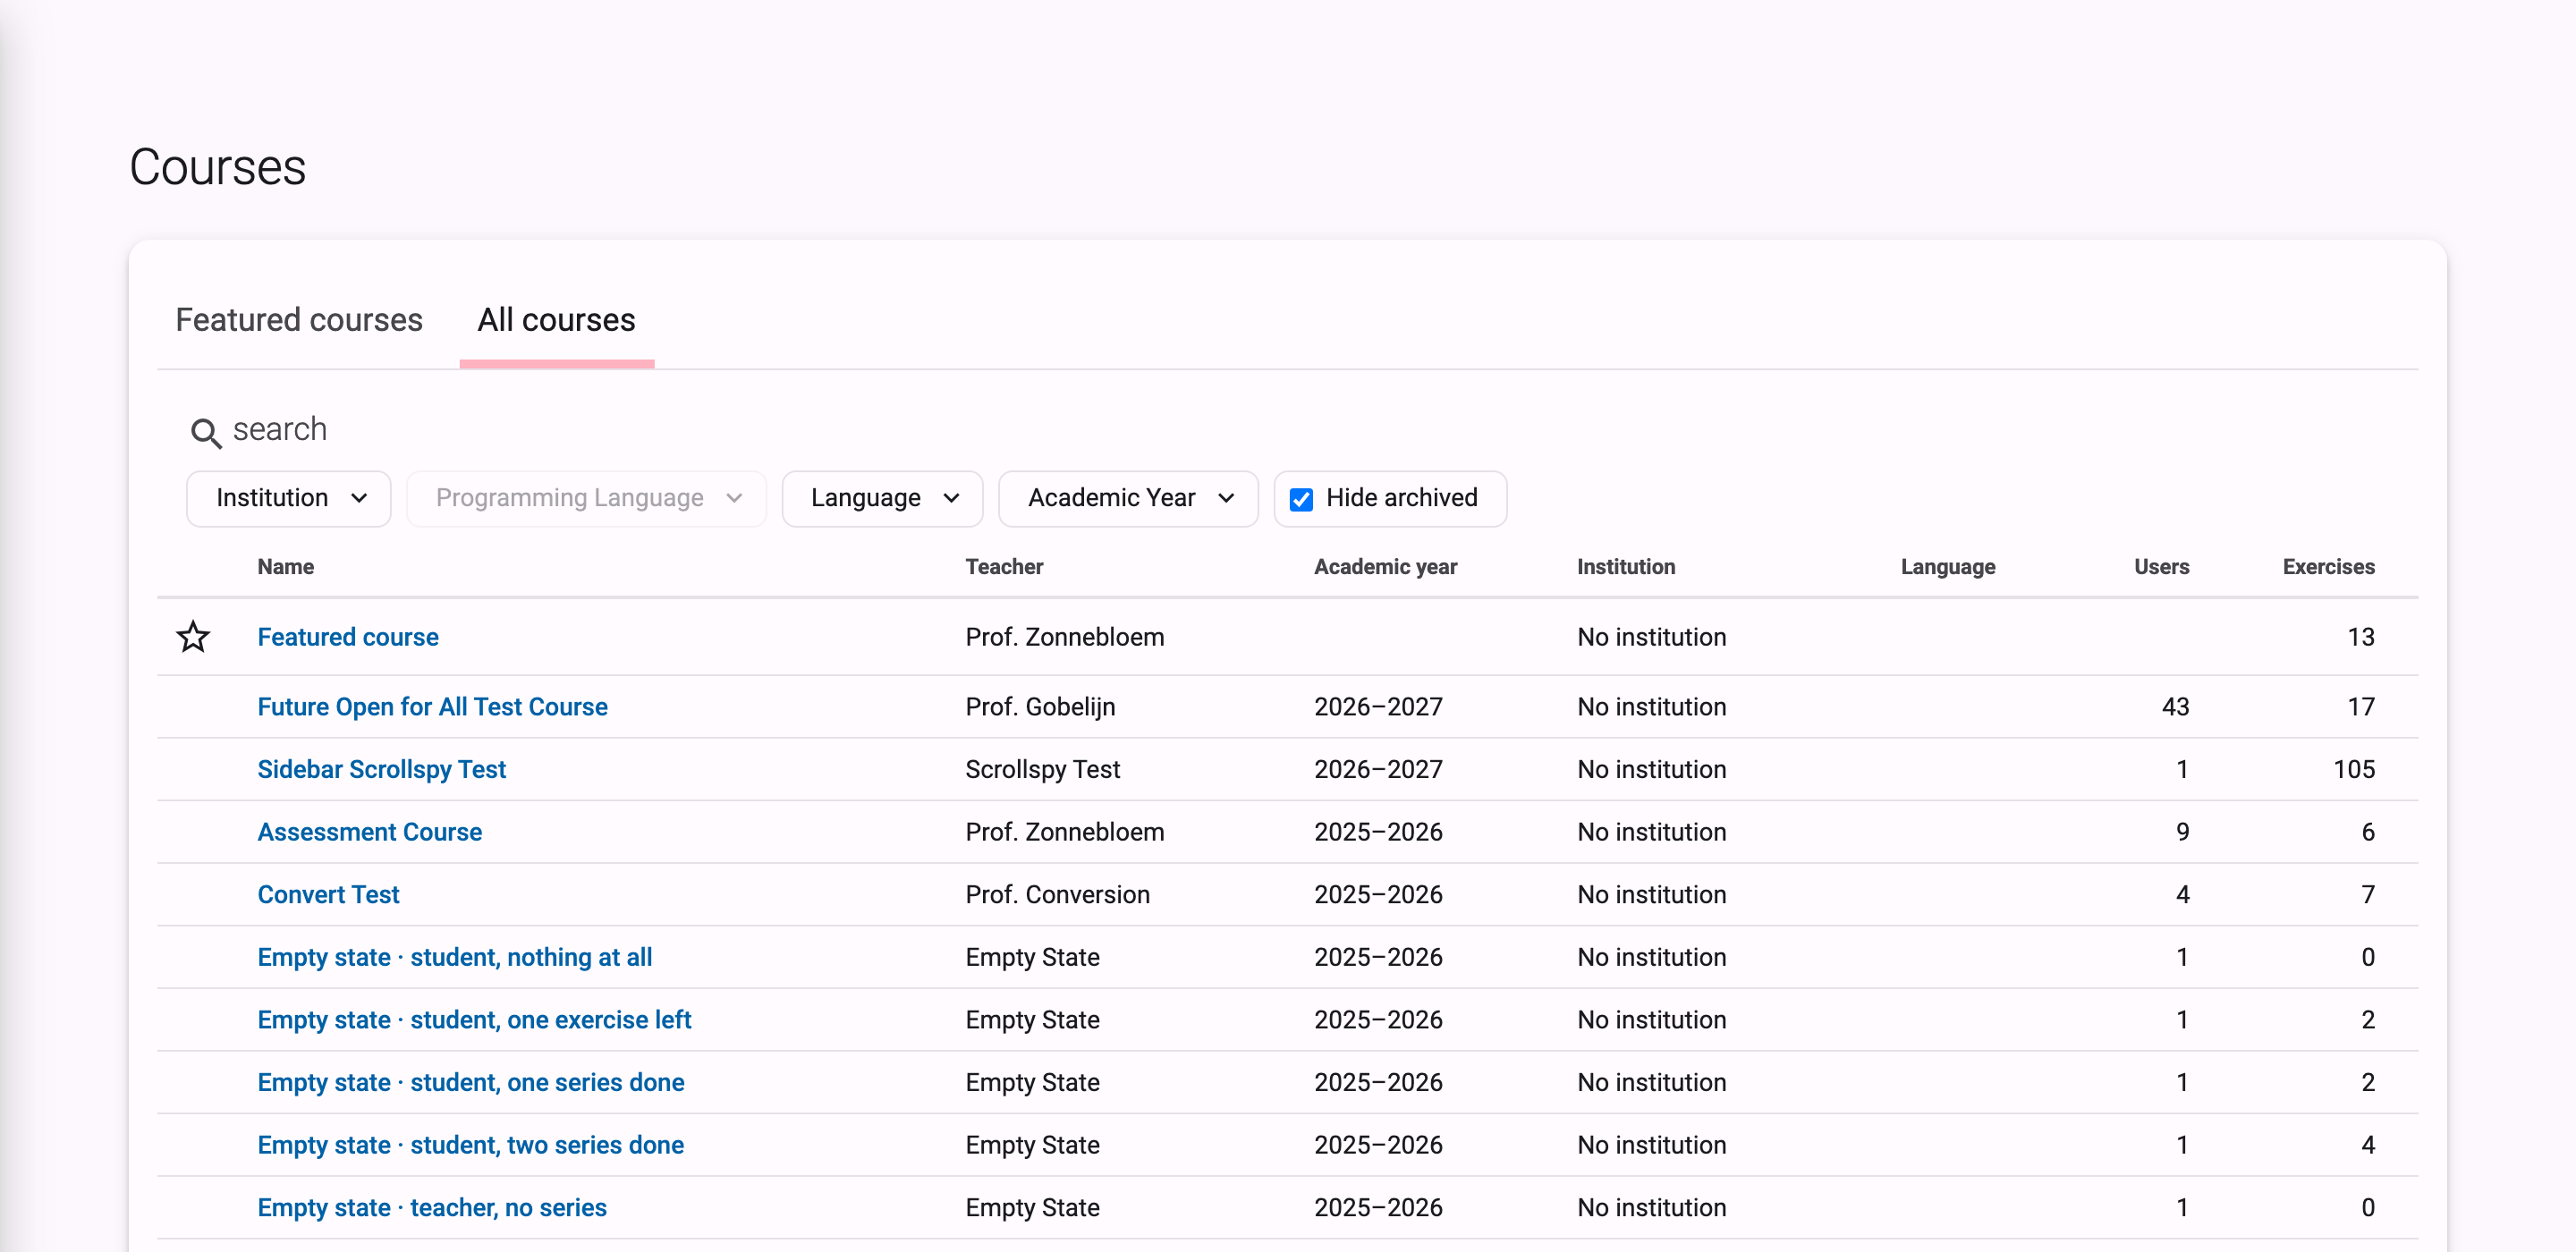Click teacher Prof. Gobelijn cell
The image size is (2576, 1252).
click(x=1041, y=707)
